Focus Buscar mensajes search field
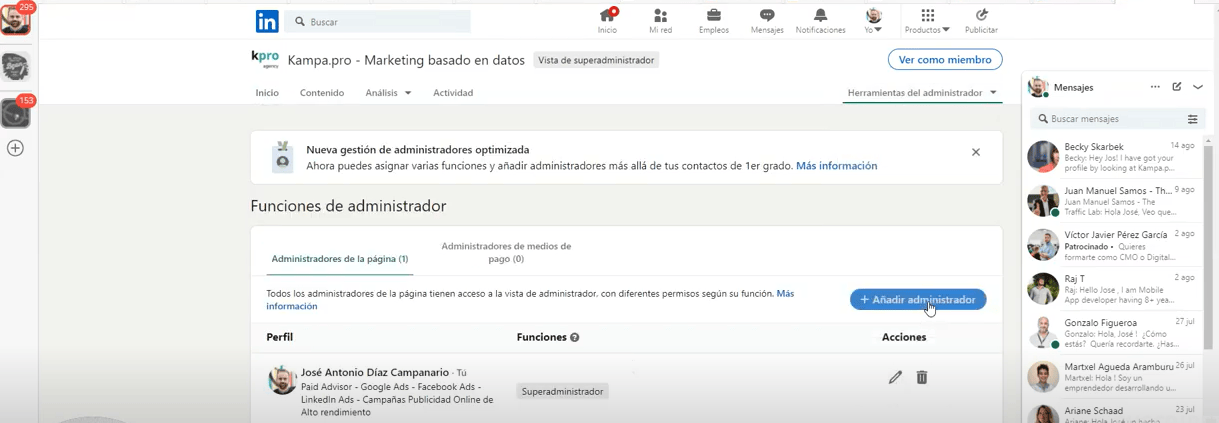Image resolution: width=1219 pixels, height=423 pixels. pos(1108,119)
